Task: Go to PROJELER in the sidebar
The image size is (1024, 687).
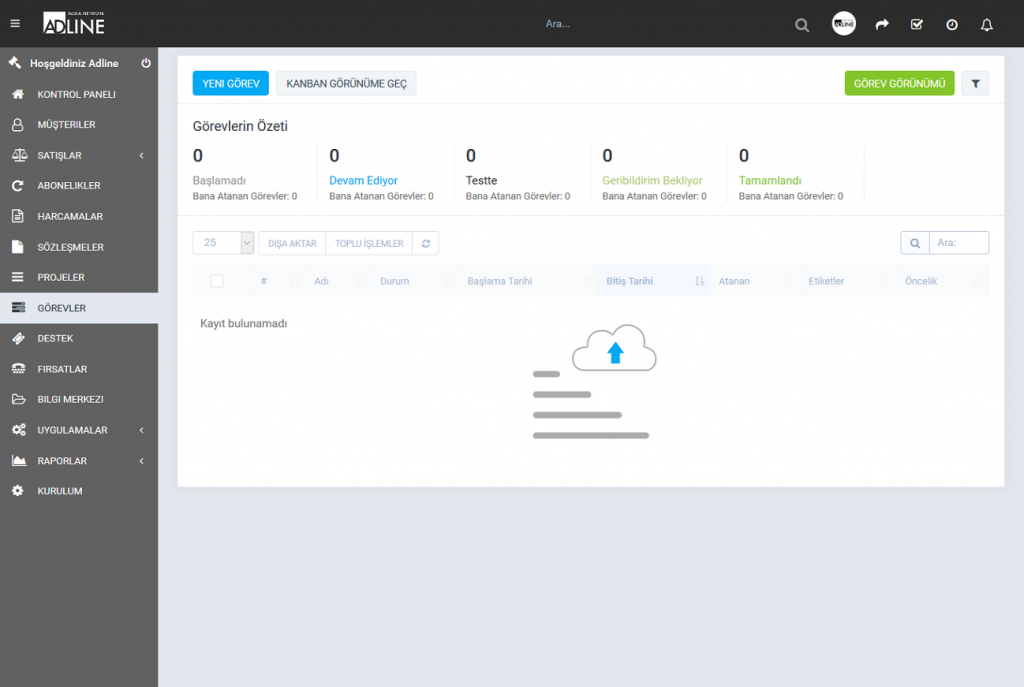Action: pos(61,277)
